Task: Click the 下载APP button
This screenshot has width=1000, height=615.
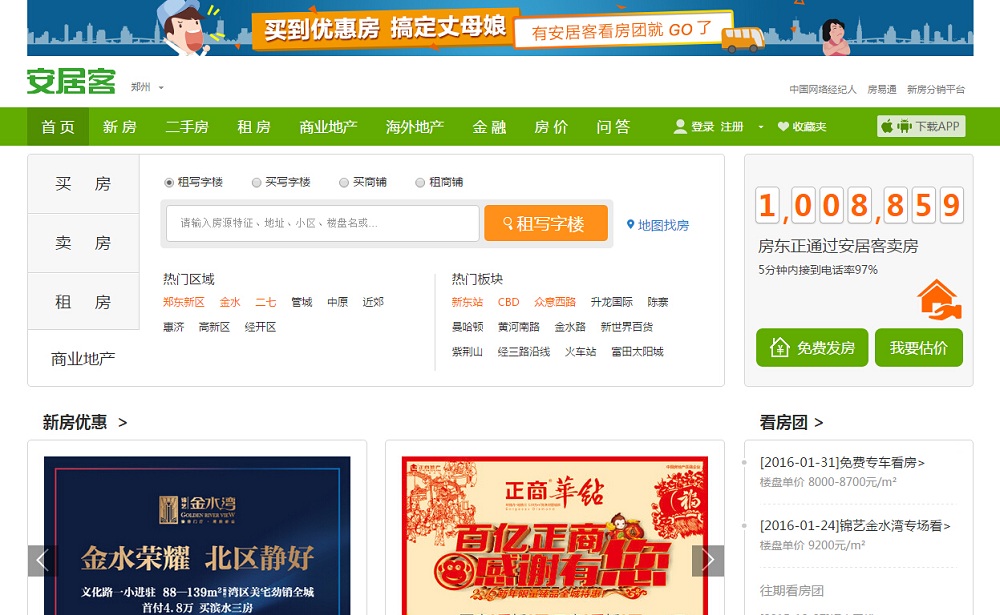Action: coord(921,126)
